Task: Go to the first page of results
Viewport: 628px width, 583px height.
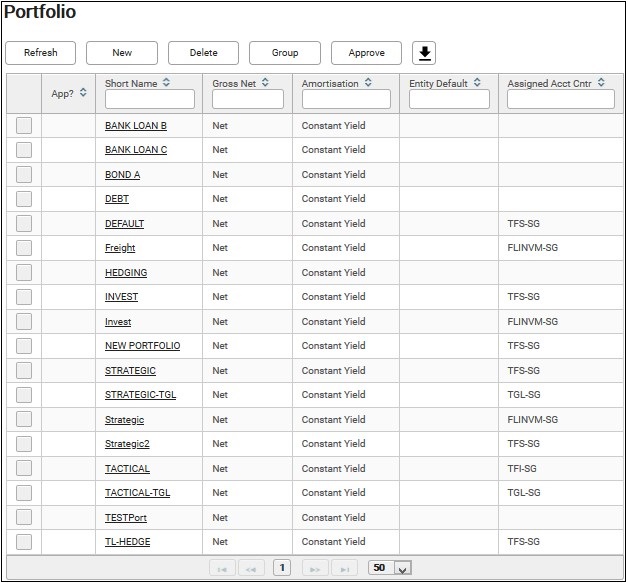Action: click(x=222, y=568)
